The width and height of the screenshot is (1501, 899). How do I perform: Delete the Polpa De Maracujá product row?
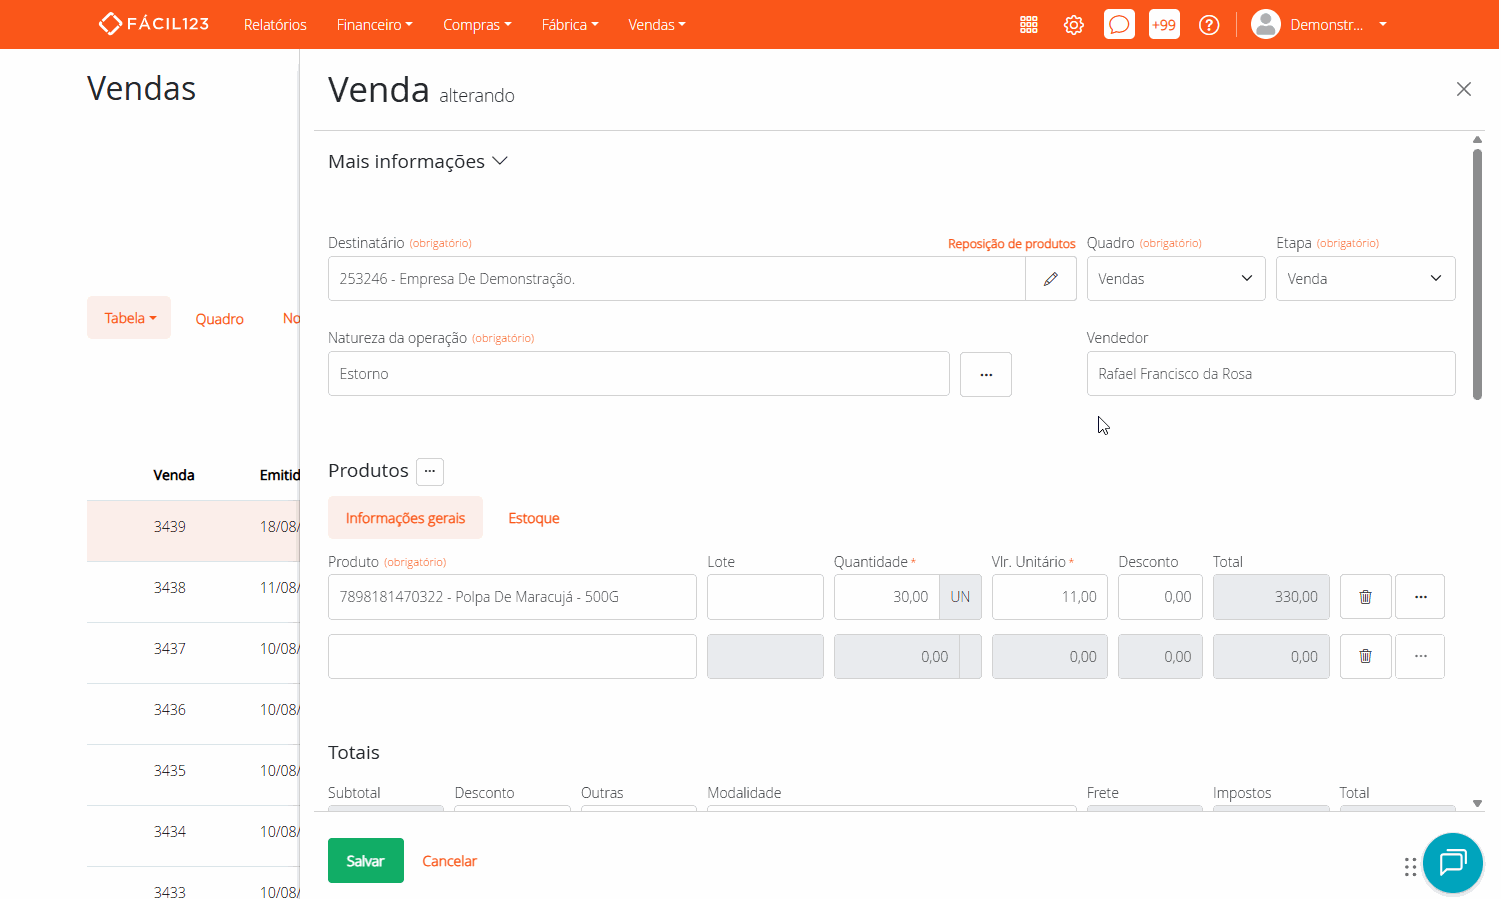(x=1365, y=597)
